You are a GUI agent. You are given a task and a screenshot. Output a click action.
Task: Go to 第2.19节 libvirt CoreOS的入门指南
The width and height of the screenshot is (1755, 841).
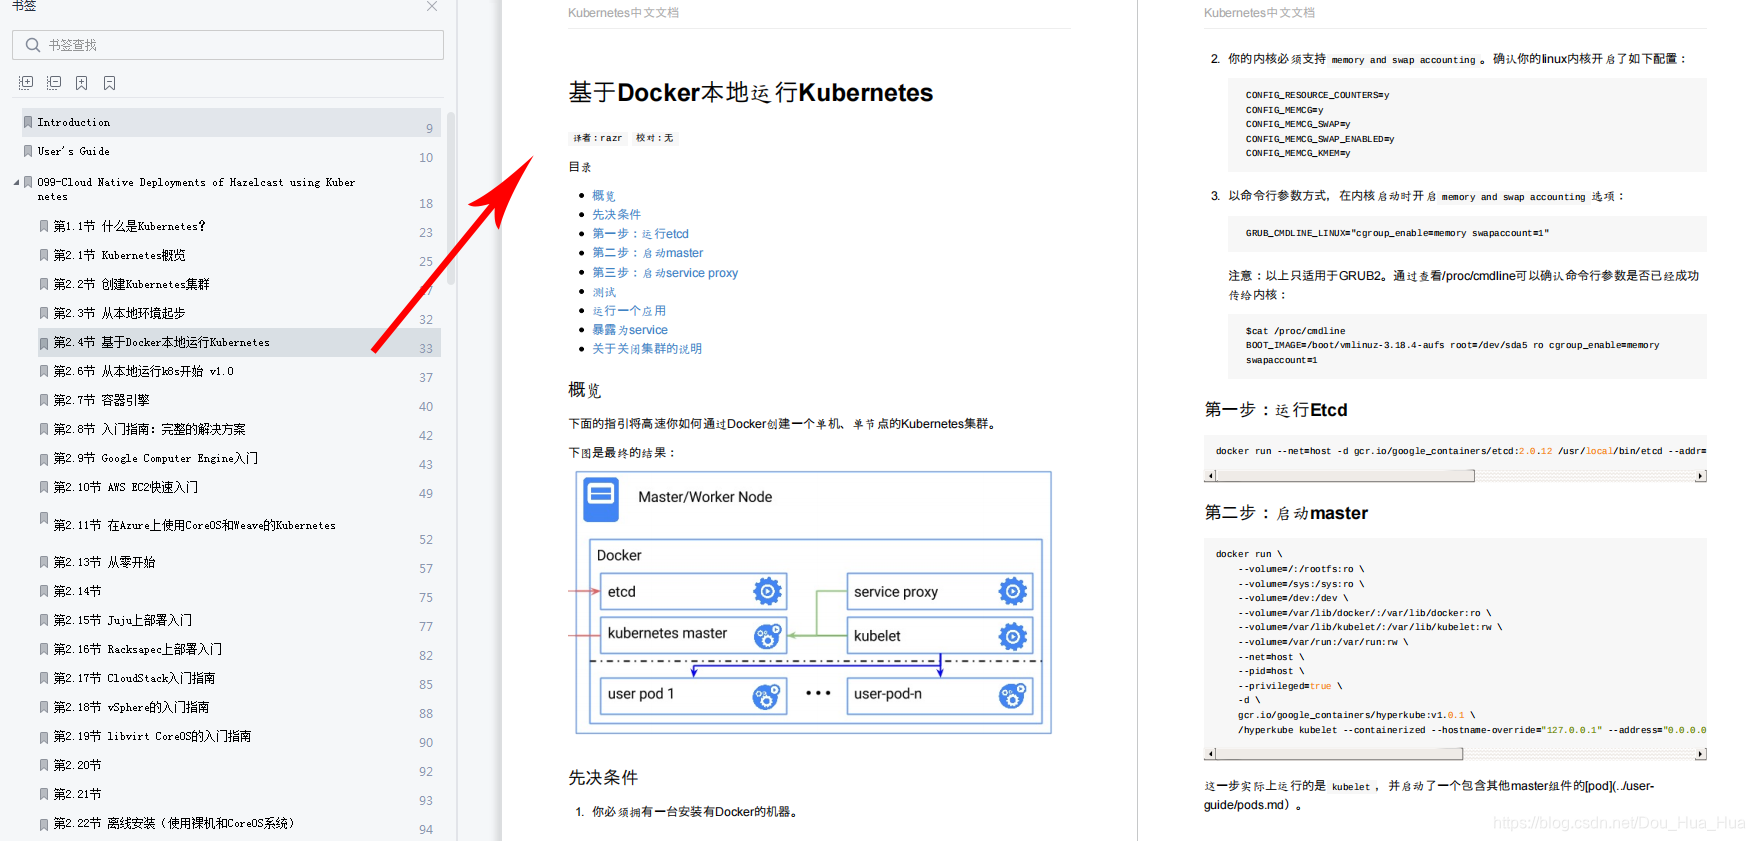(x=153, y=736)
